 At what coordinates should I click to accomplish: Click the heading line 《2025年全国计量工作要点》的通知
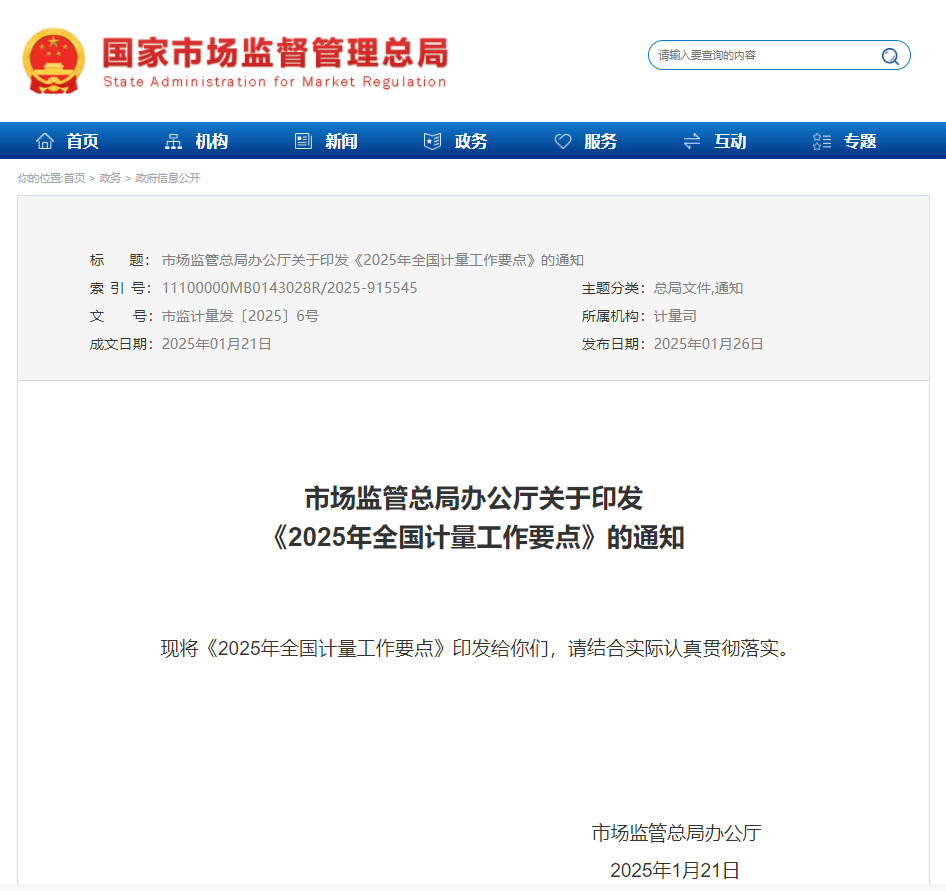tap(474, 537)
